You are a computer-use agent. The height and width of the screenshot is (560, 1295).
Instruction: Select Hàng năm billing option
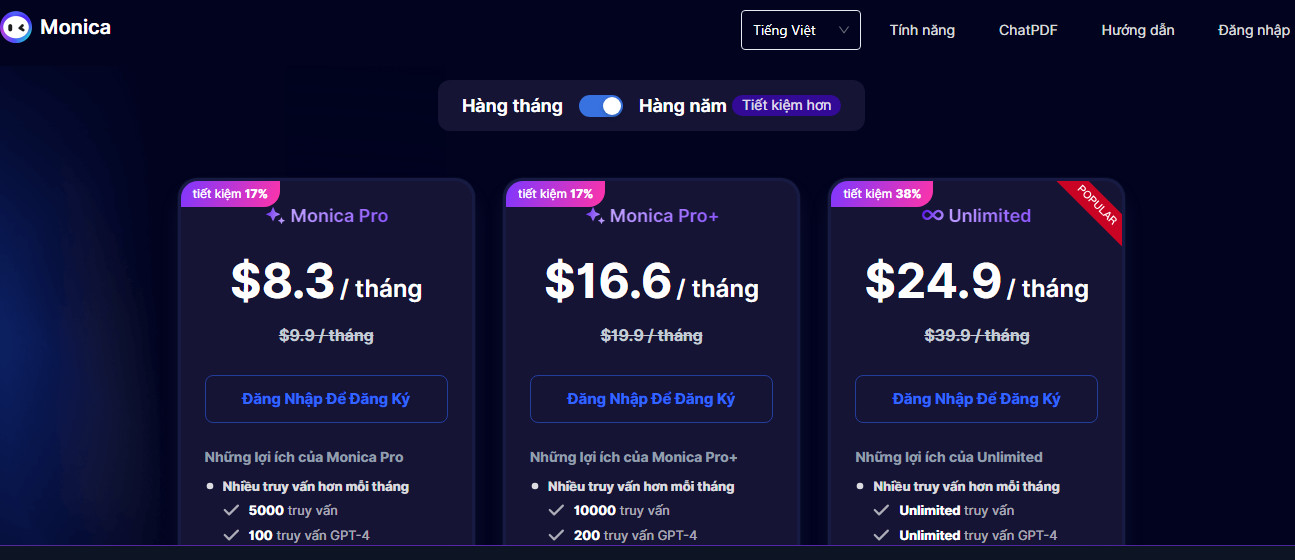(683, 105)
